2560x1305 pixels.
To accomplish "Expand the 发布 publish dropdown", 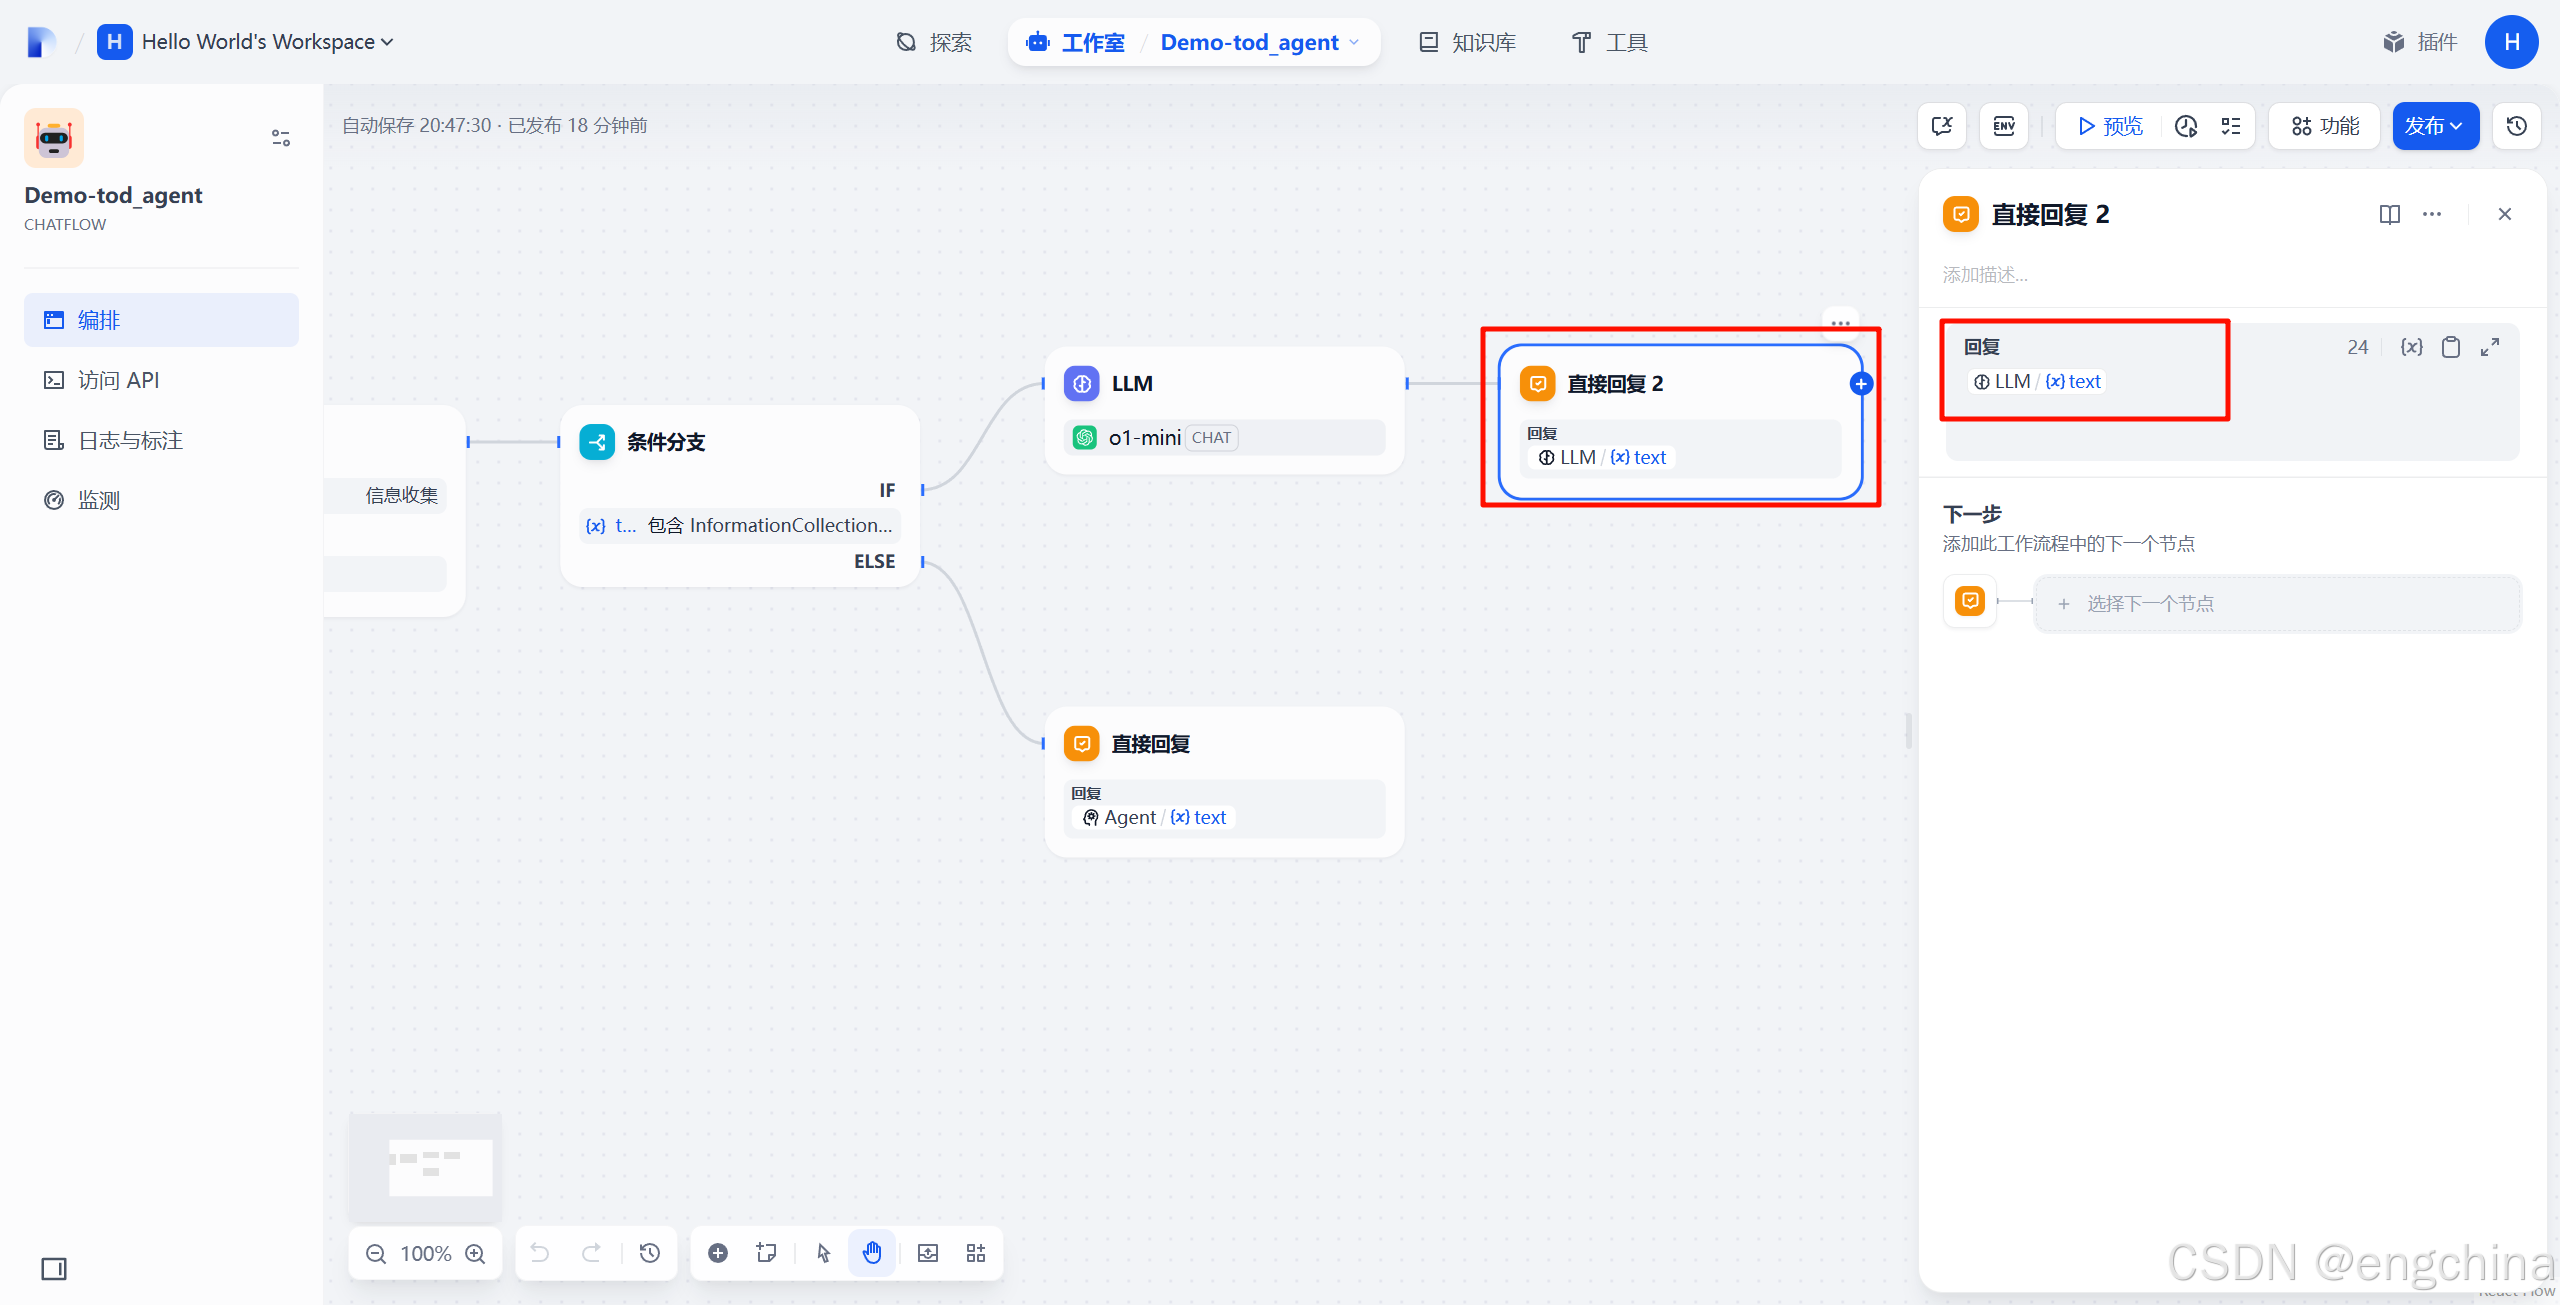I will coord(2435,126).
